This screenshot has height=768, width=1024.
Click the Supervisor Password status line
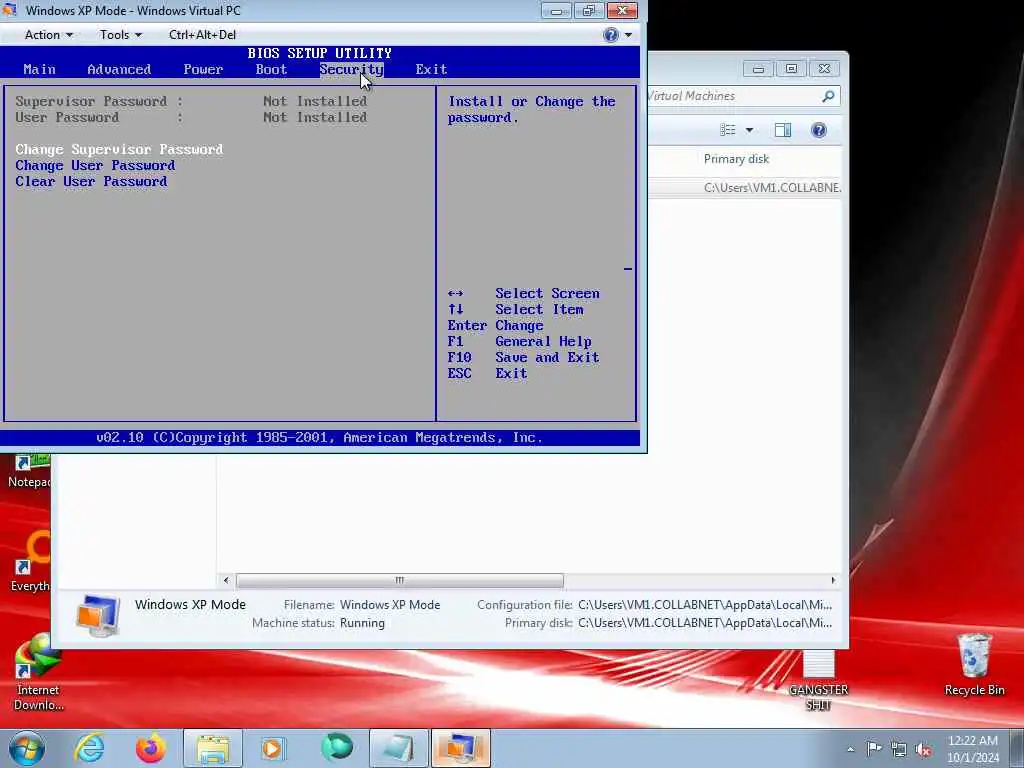click(191, 101)
